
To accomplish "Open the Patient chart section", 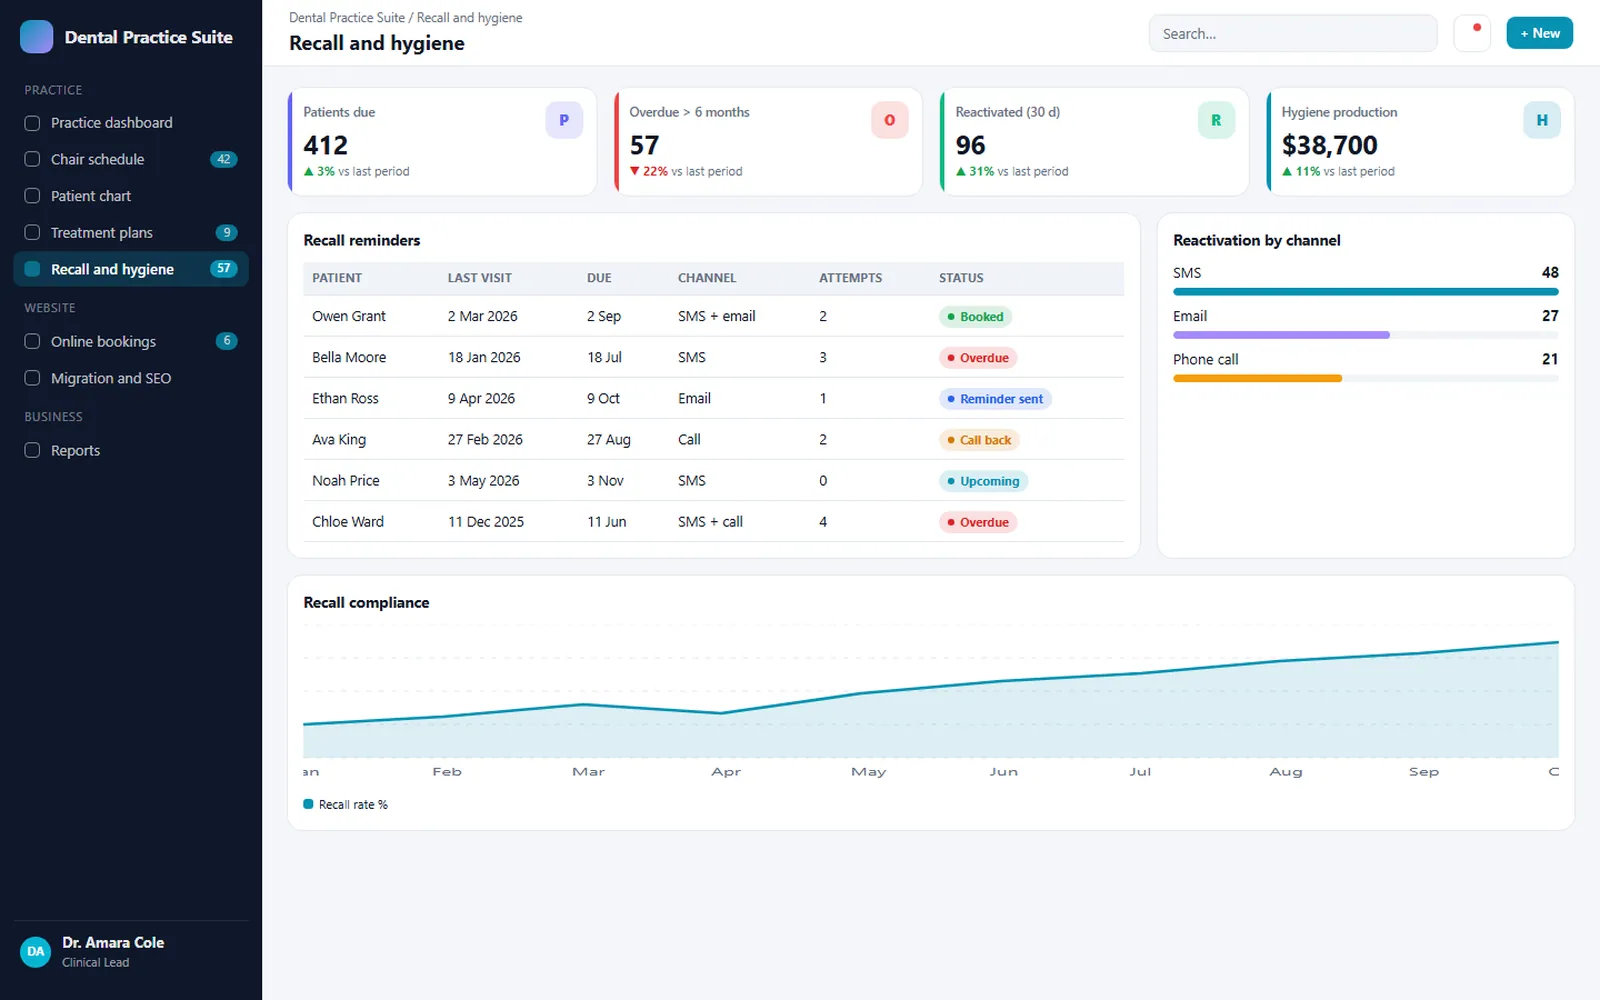I will (131, 196).
